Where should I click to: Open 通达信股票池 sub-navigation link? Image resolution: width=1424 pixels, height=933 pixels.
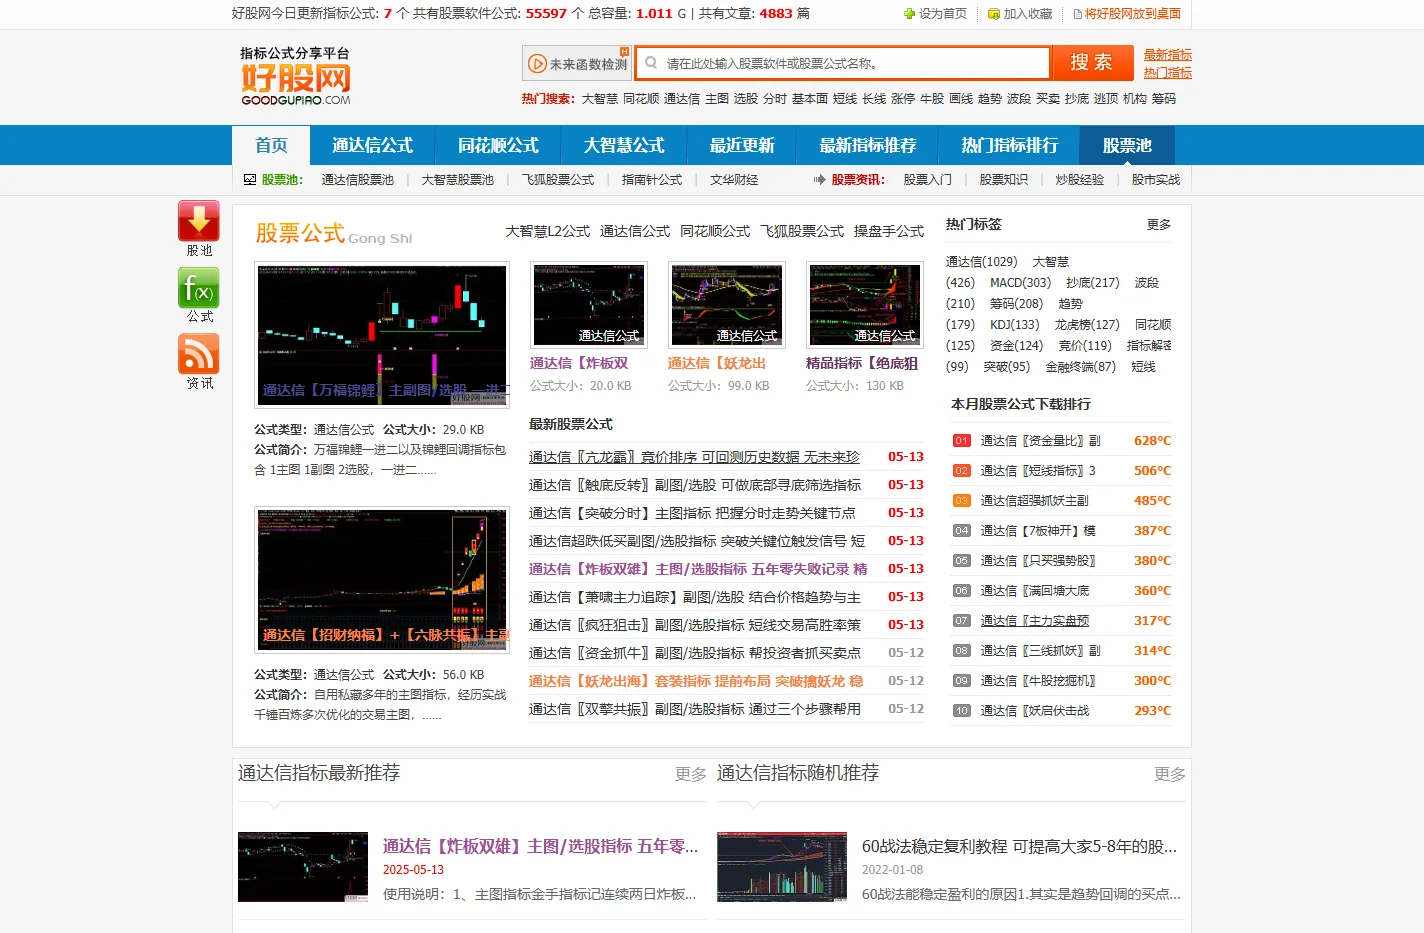click(358, 180)
